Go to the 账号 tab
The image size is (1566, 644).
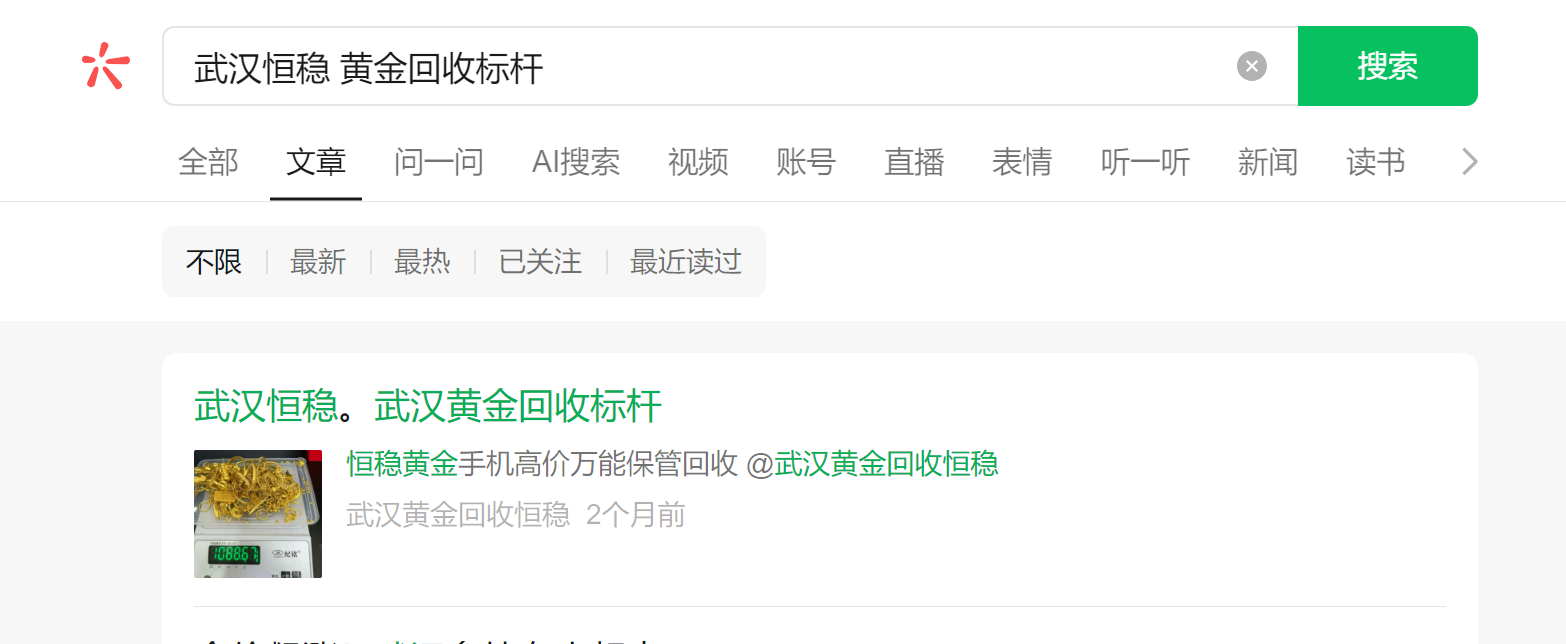point(806,161)
